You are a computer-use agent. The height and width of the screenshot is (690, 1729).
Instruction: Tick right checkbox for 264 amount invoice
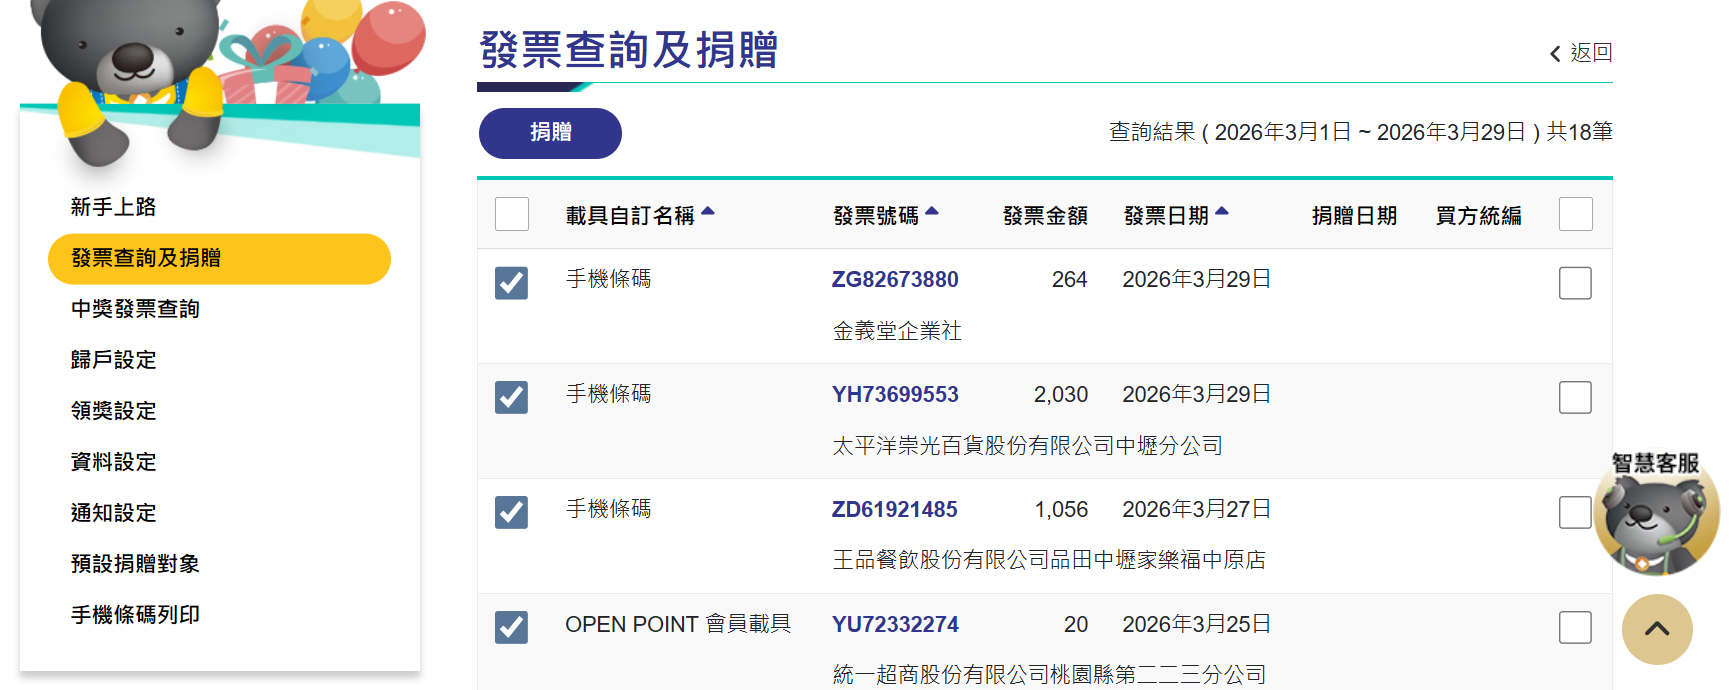tap(1575, 283)
